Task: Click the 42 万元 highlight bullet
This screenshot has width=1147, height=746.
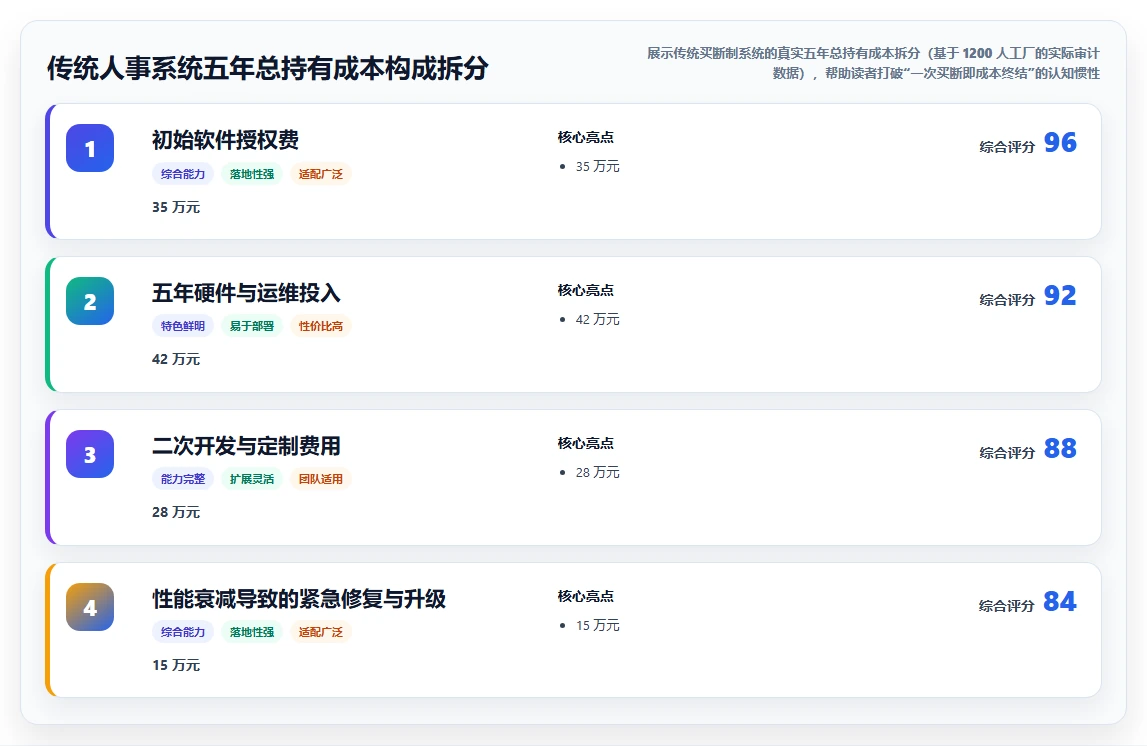Action: coord(597,320)
